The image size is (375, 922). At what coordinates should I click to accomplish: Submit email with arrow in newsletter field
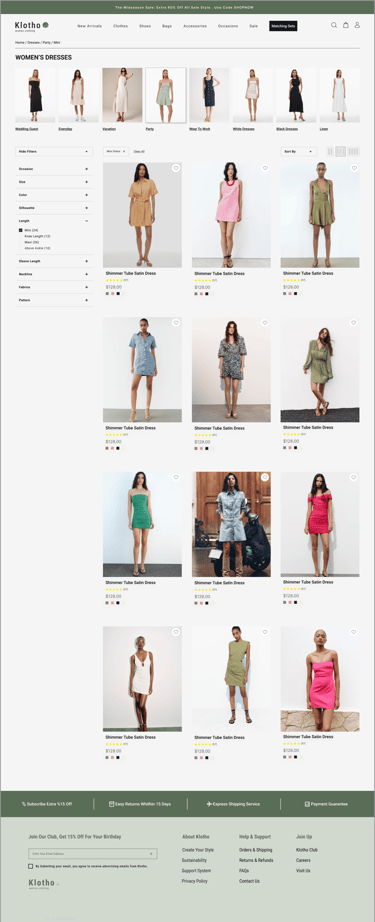(x=152, y=853)
